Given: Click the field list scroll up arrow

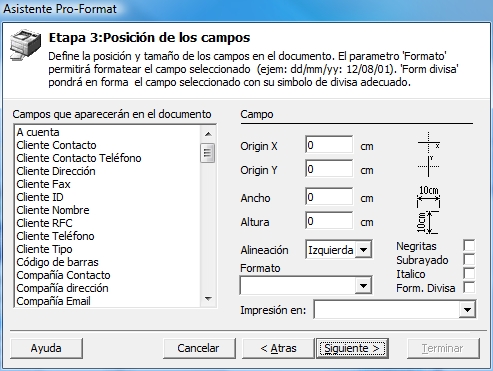Looking at the screenshot, I should [208, 134].
